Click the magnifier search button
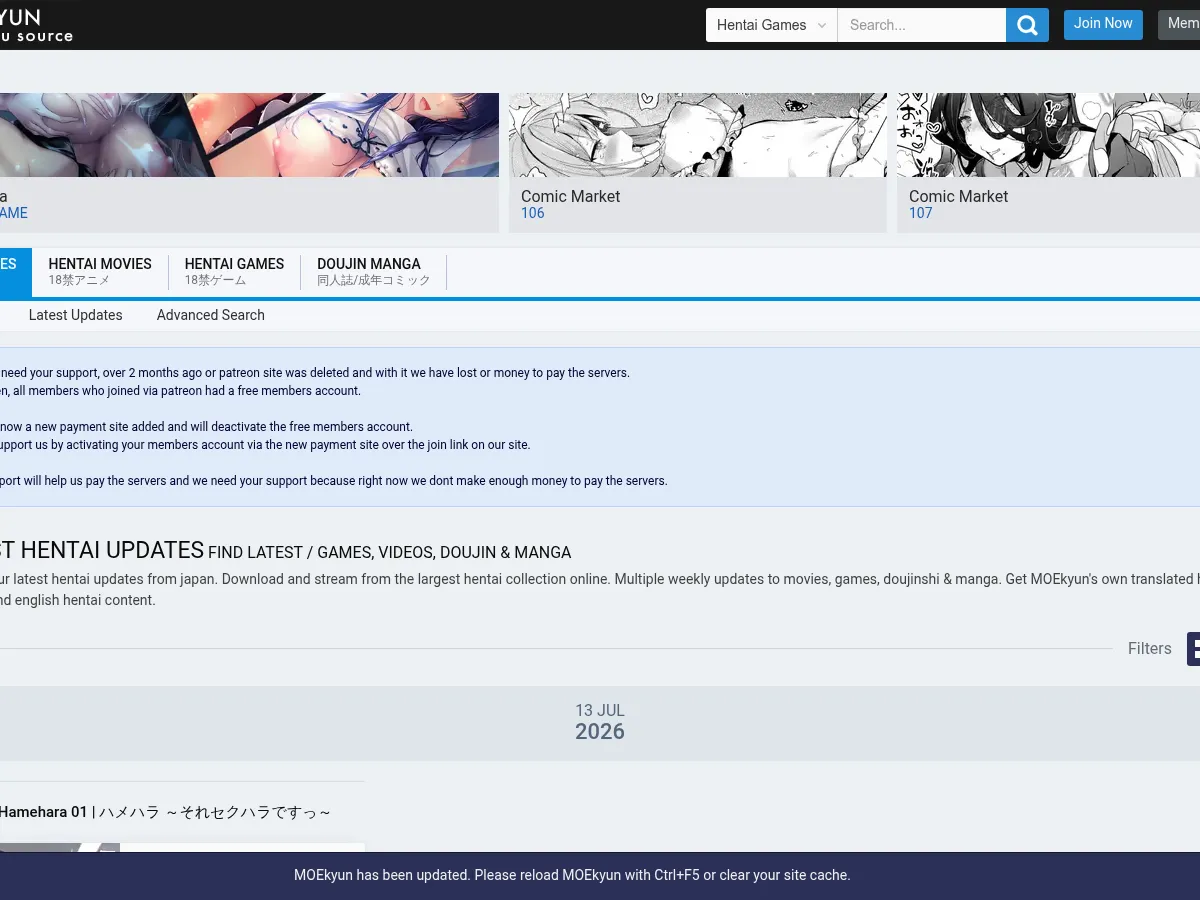This screenshot has width=1200, height=900. click(1027, 25)
